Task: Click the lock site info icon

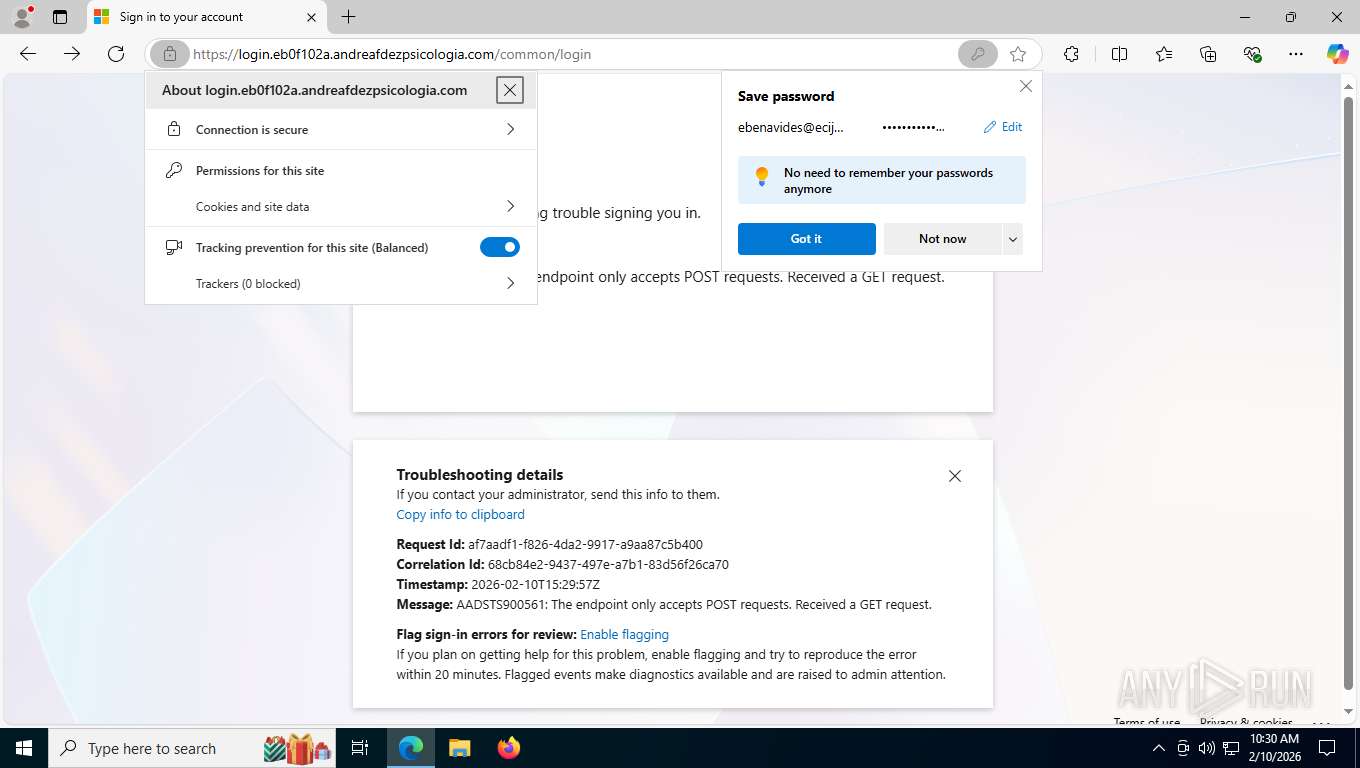Action: coord(170,54)
